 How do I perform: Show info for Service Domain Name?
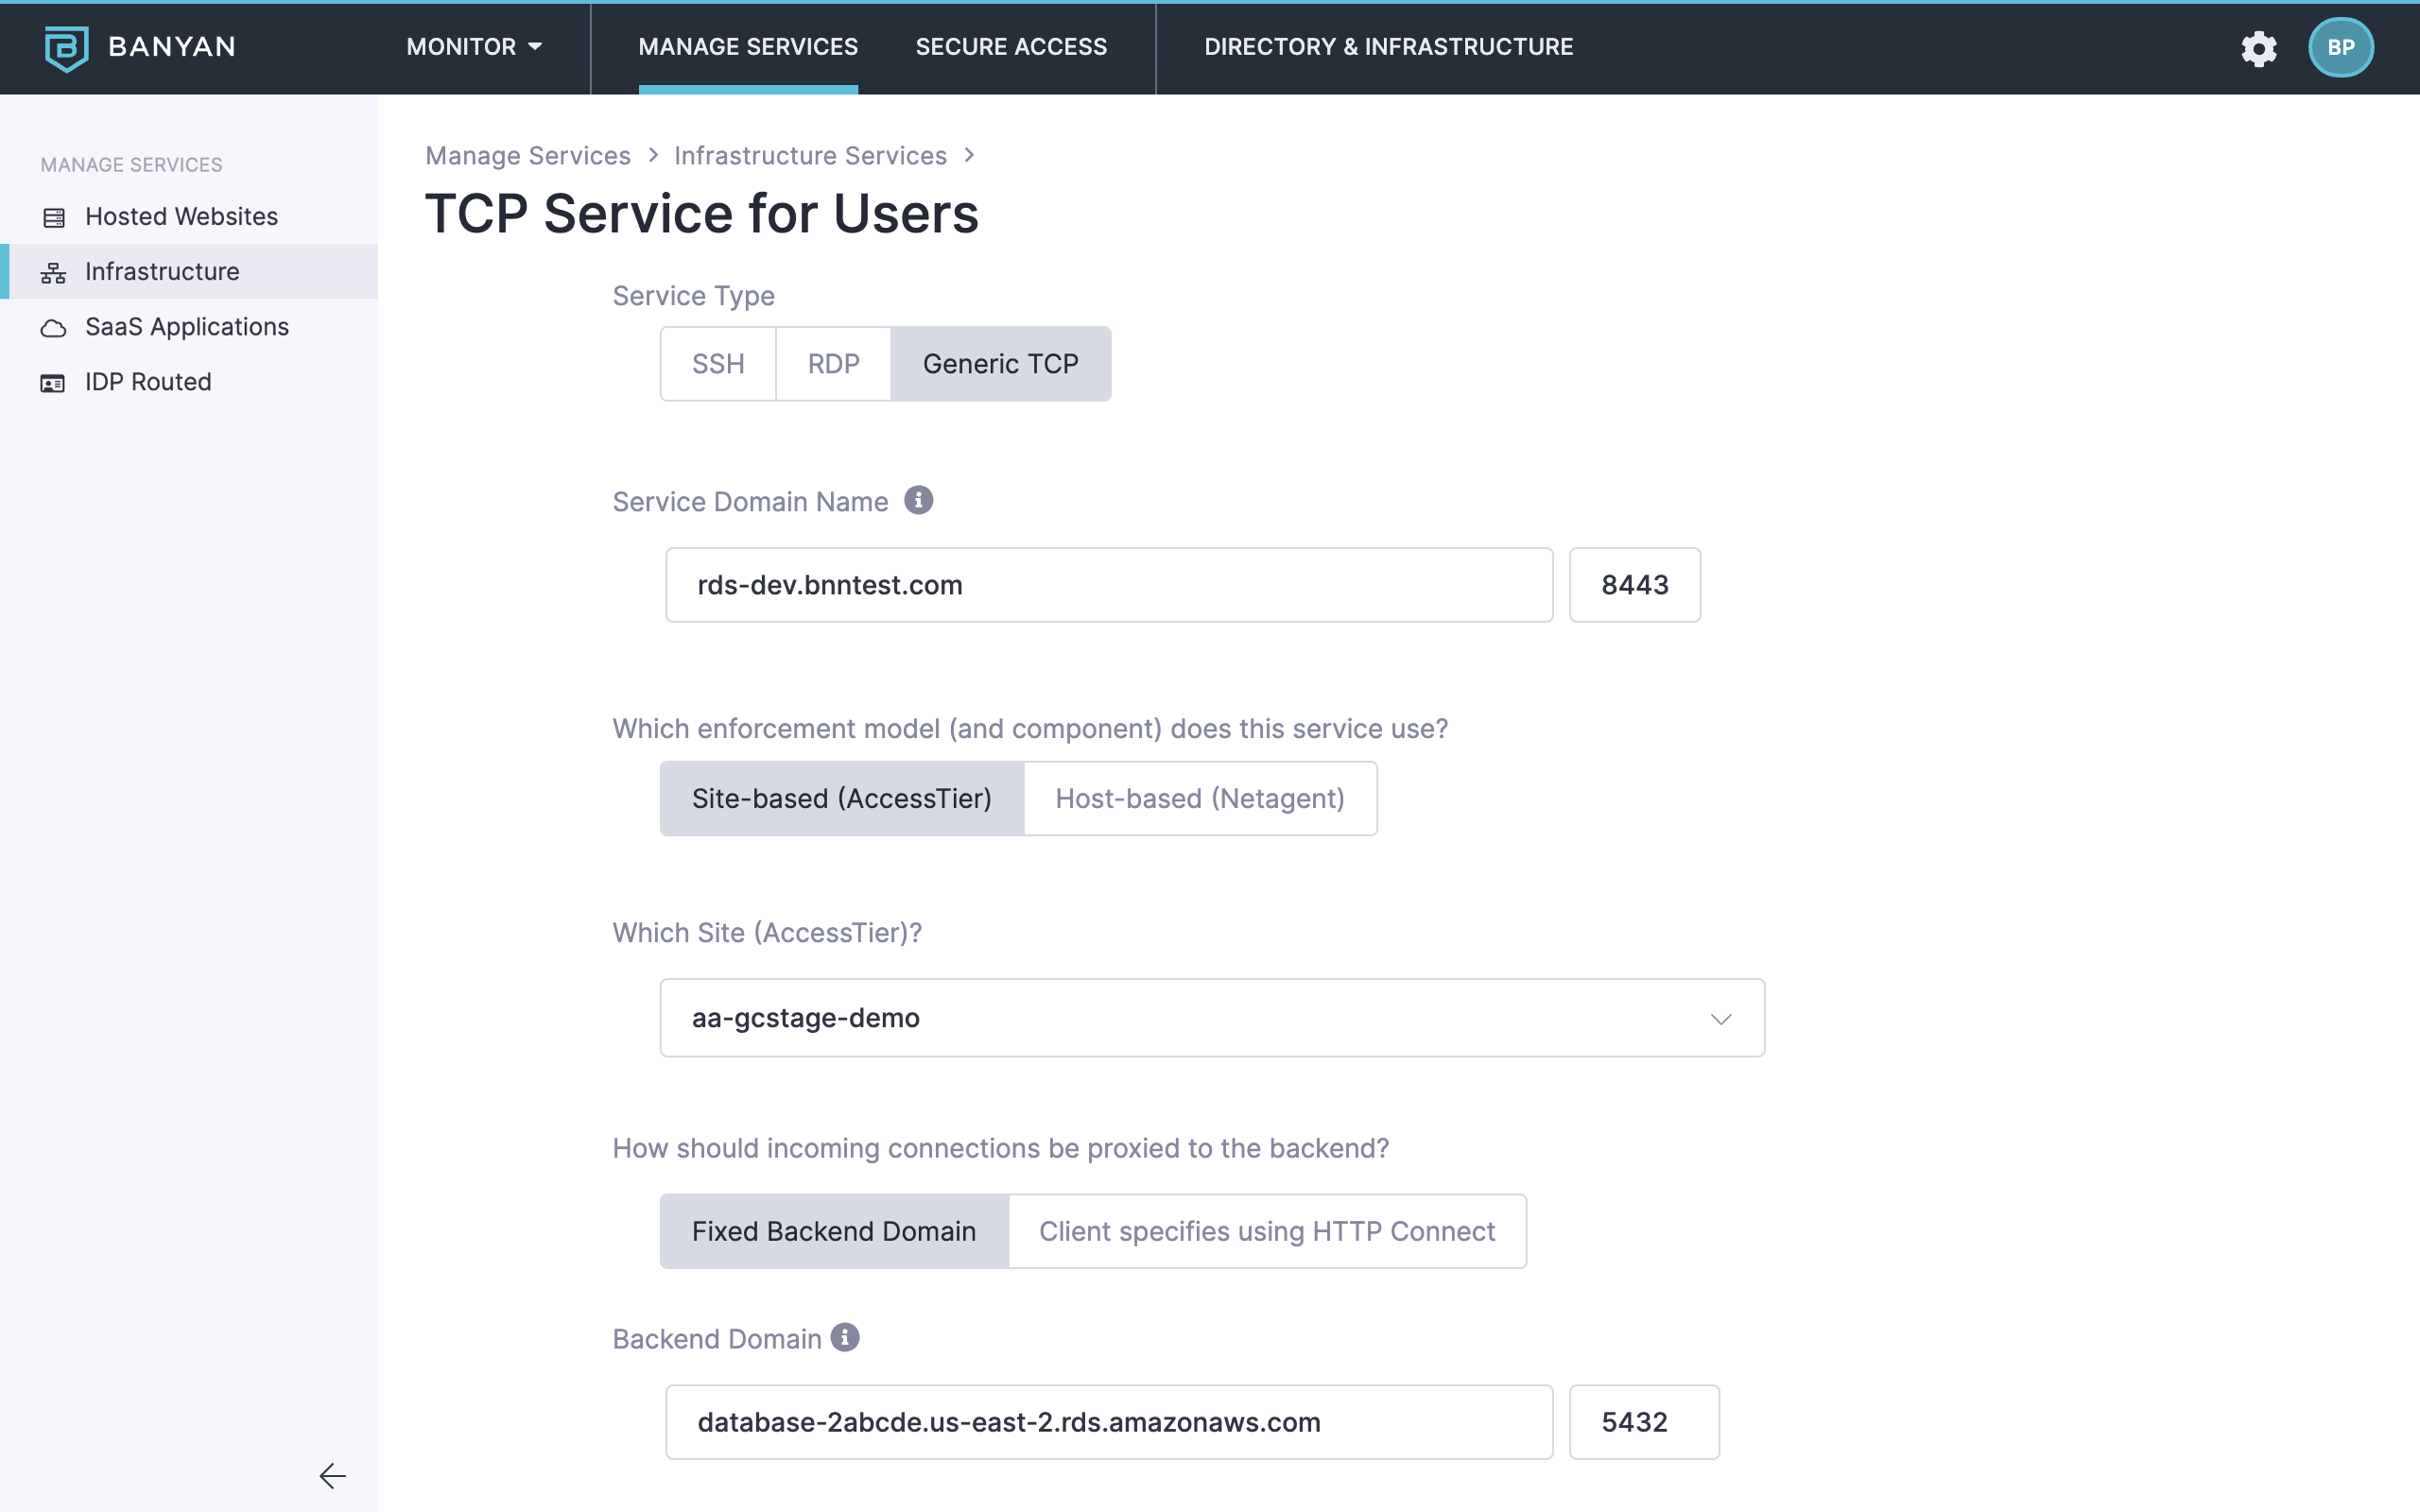(918, 500)
